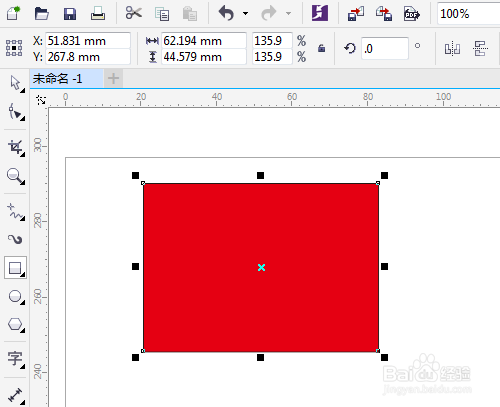Select the Shape edit tool
500x407 pixels.
[x=15, y=112]
